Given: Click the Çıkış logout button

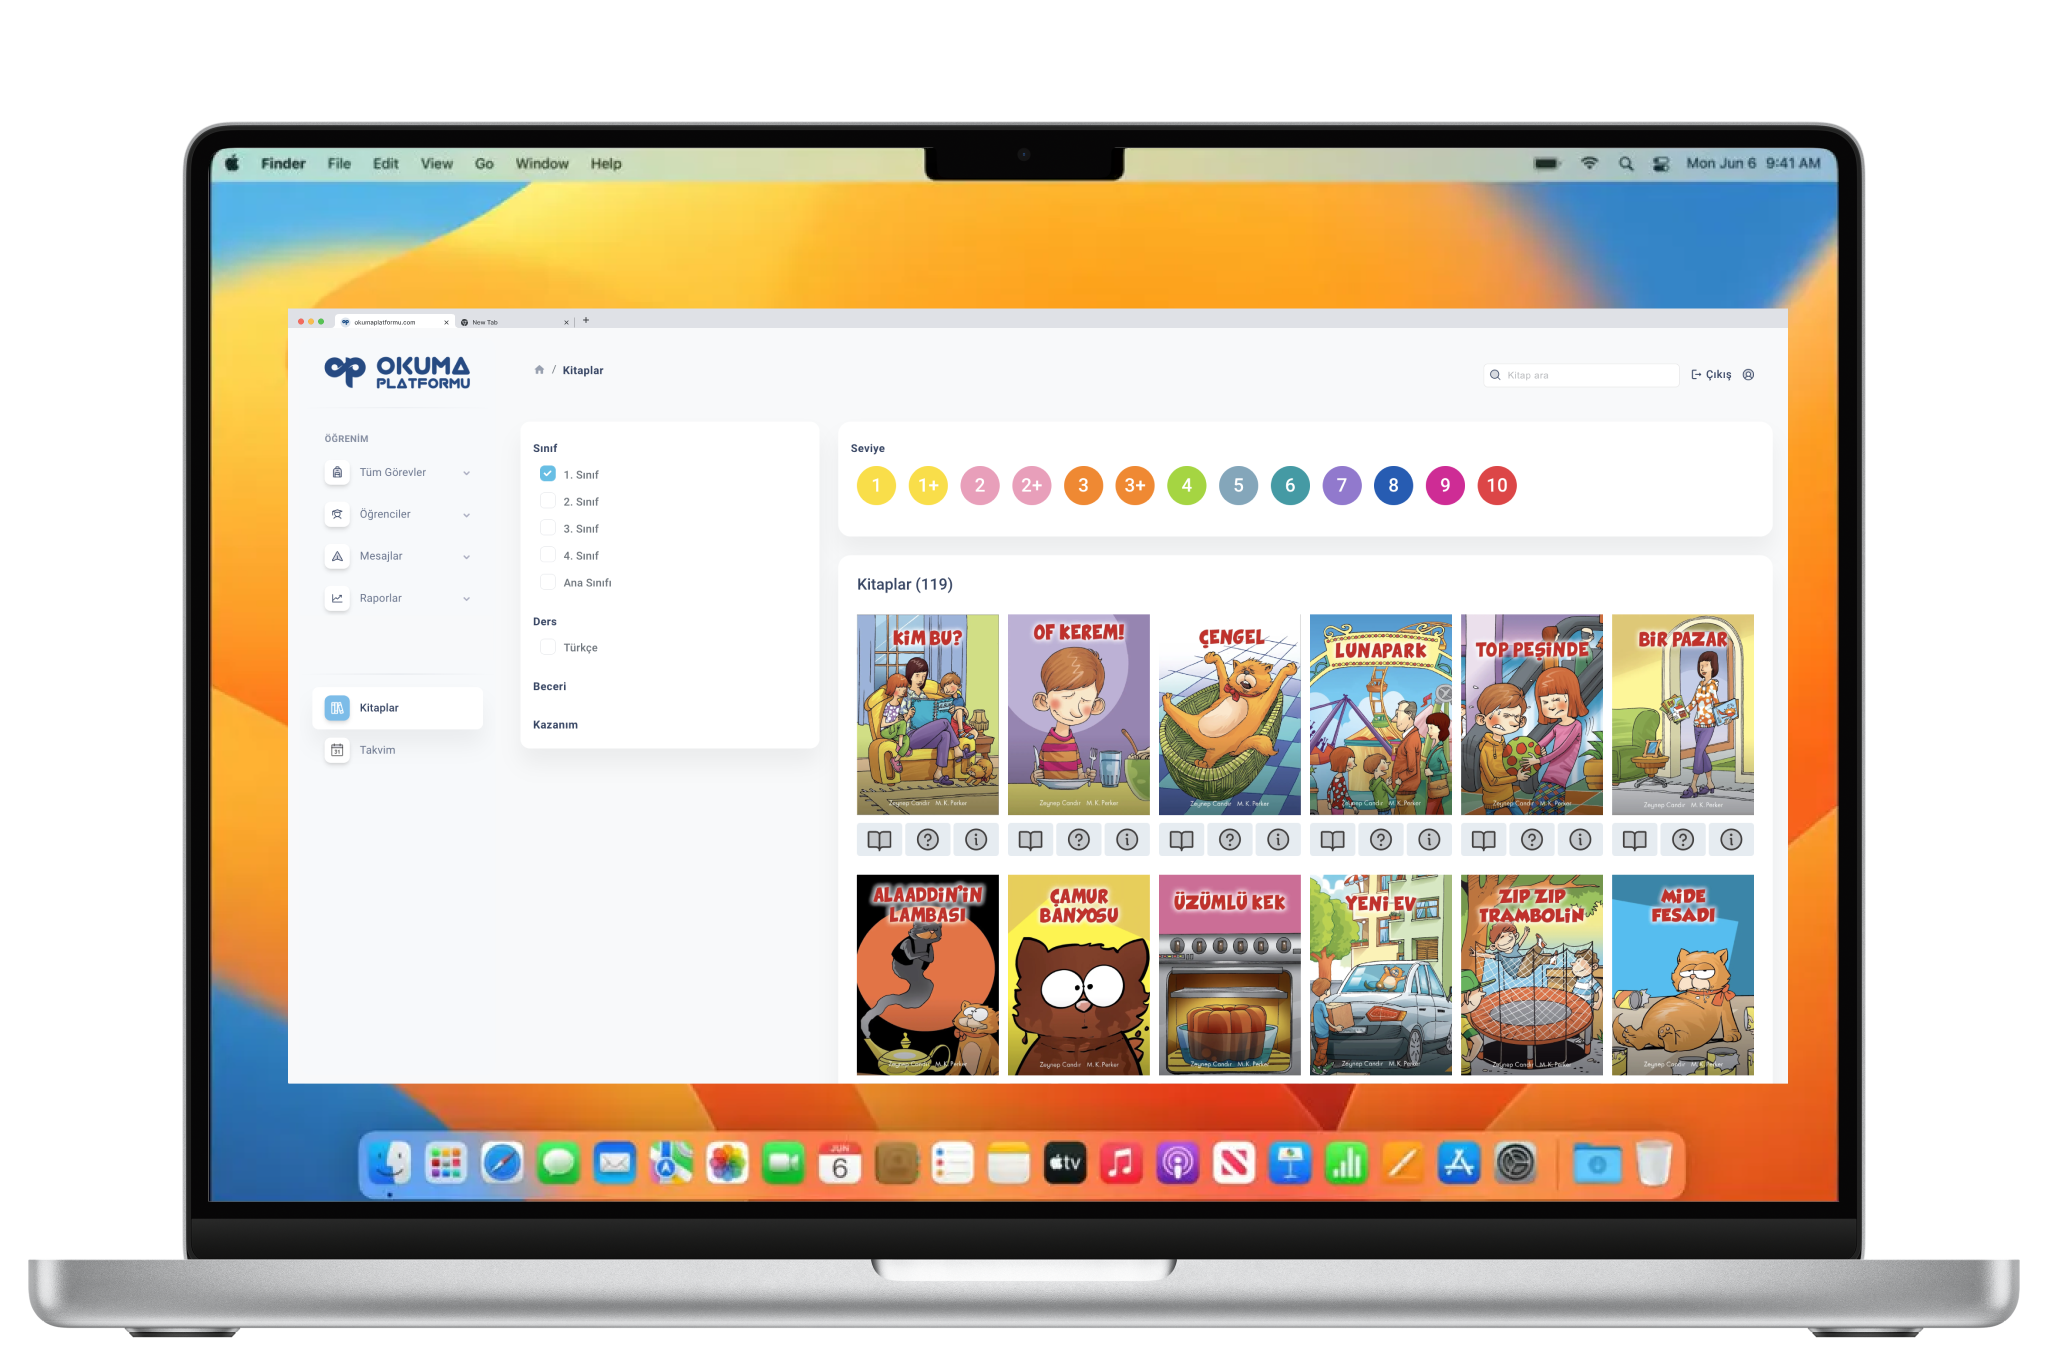Looking at the screenshot, I should [x=1711, y=375].
